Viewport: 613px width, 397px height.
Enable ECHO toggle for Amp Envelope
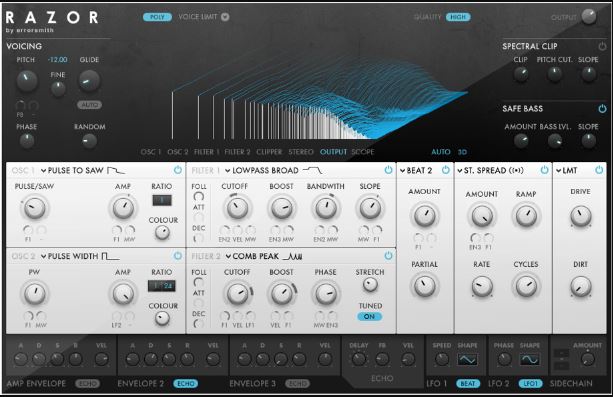[x=88, y=384]
